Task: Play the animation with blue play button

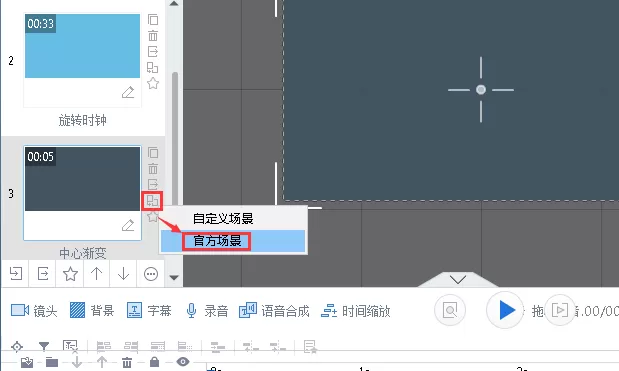Action: [x=505, y=310]
